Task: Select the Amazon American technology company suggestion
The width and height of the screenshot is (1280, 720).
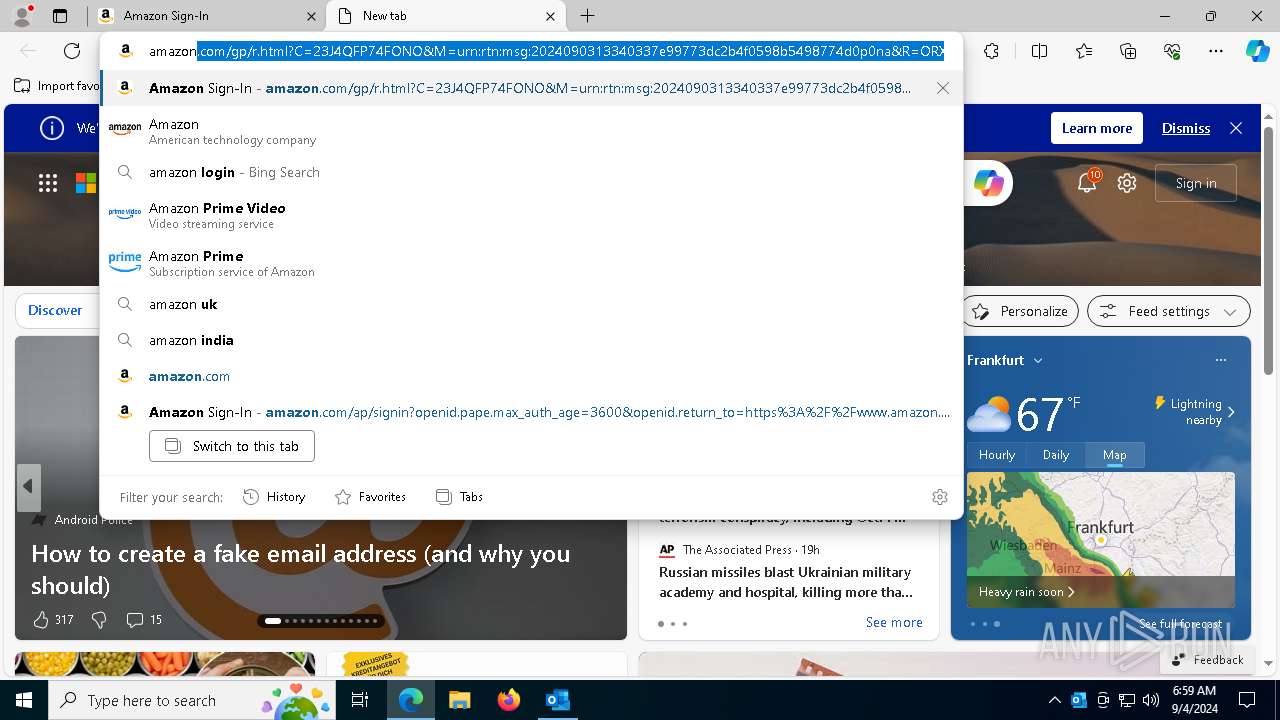Action: pos(531,131)
